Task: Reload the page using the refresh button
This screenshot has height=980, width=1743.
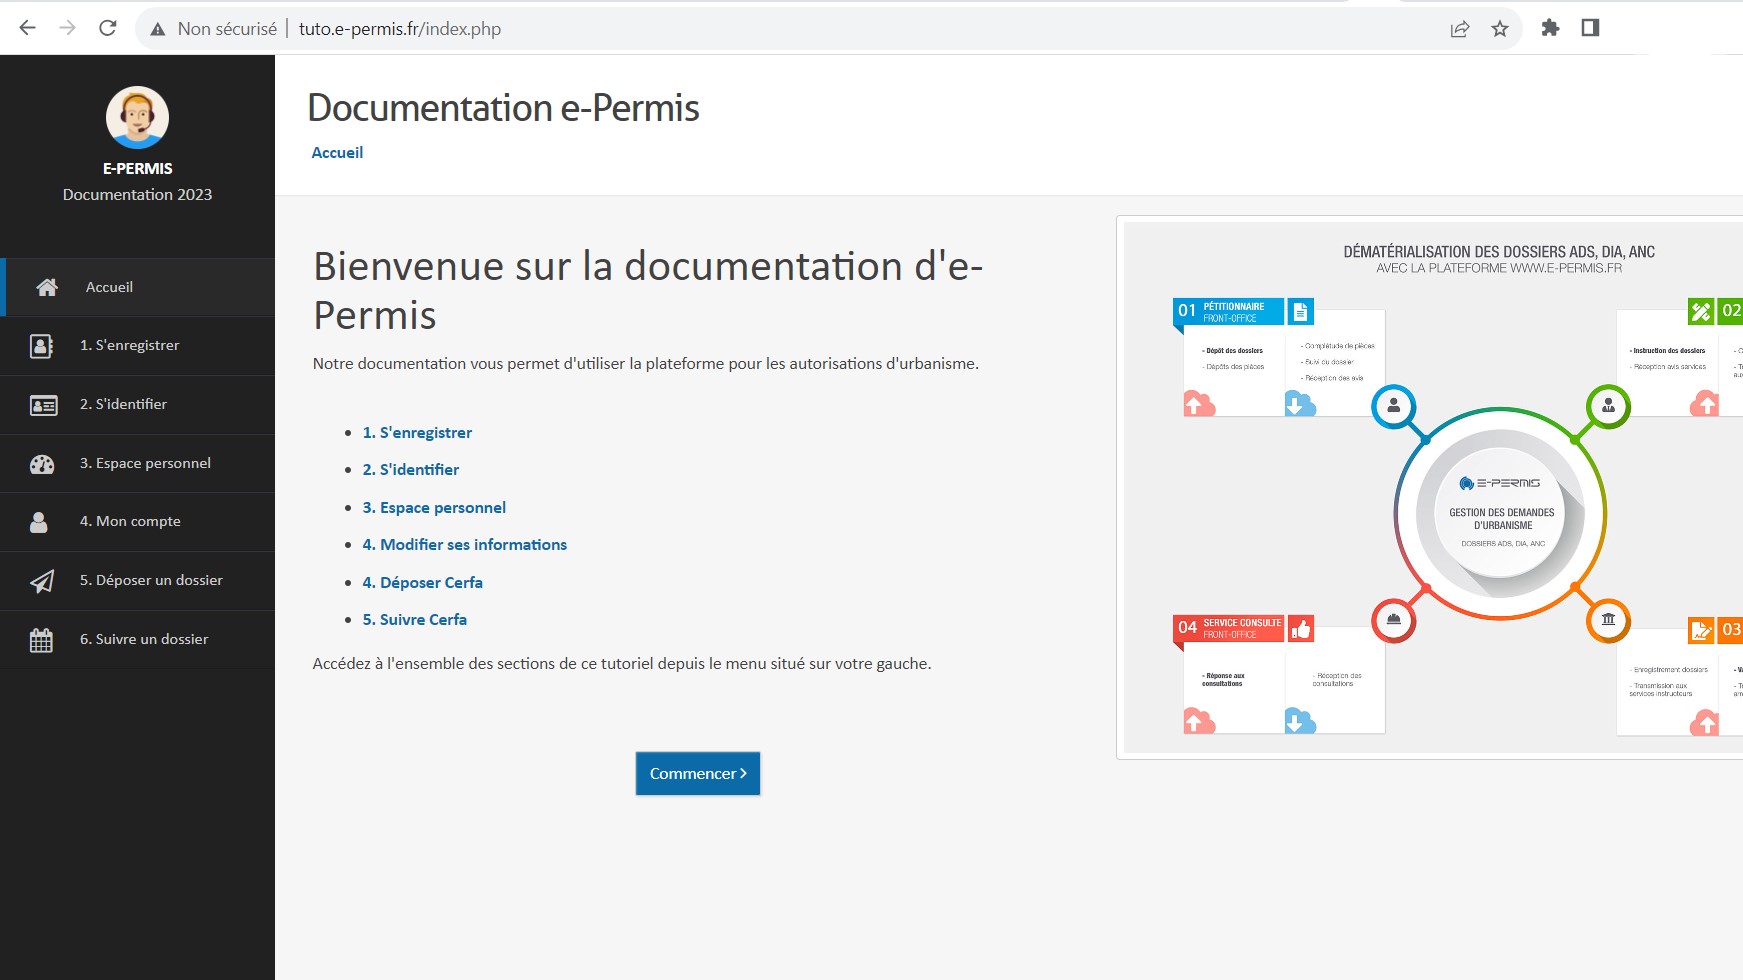Action: (x=108, y=28)
